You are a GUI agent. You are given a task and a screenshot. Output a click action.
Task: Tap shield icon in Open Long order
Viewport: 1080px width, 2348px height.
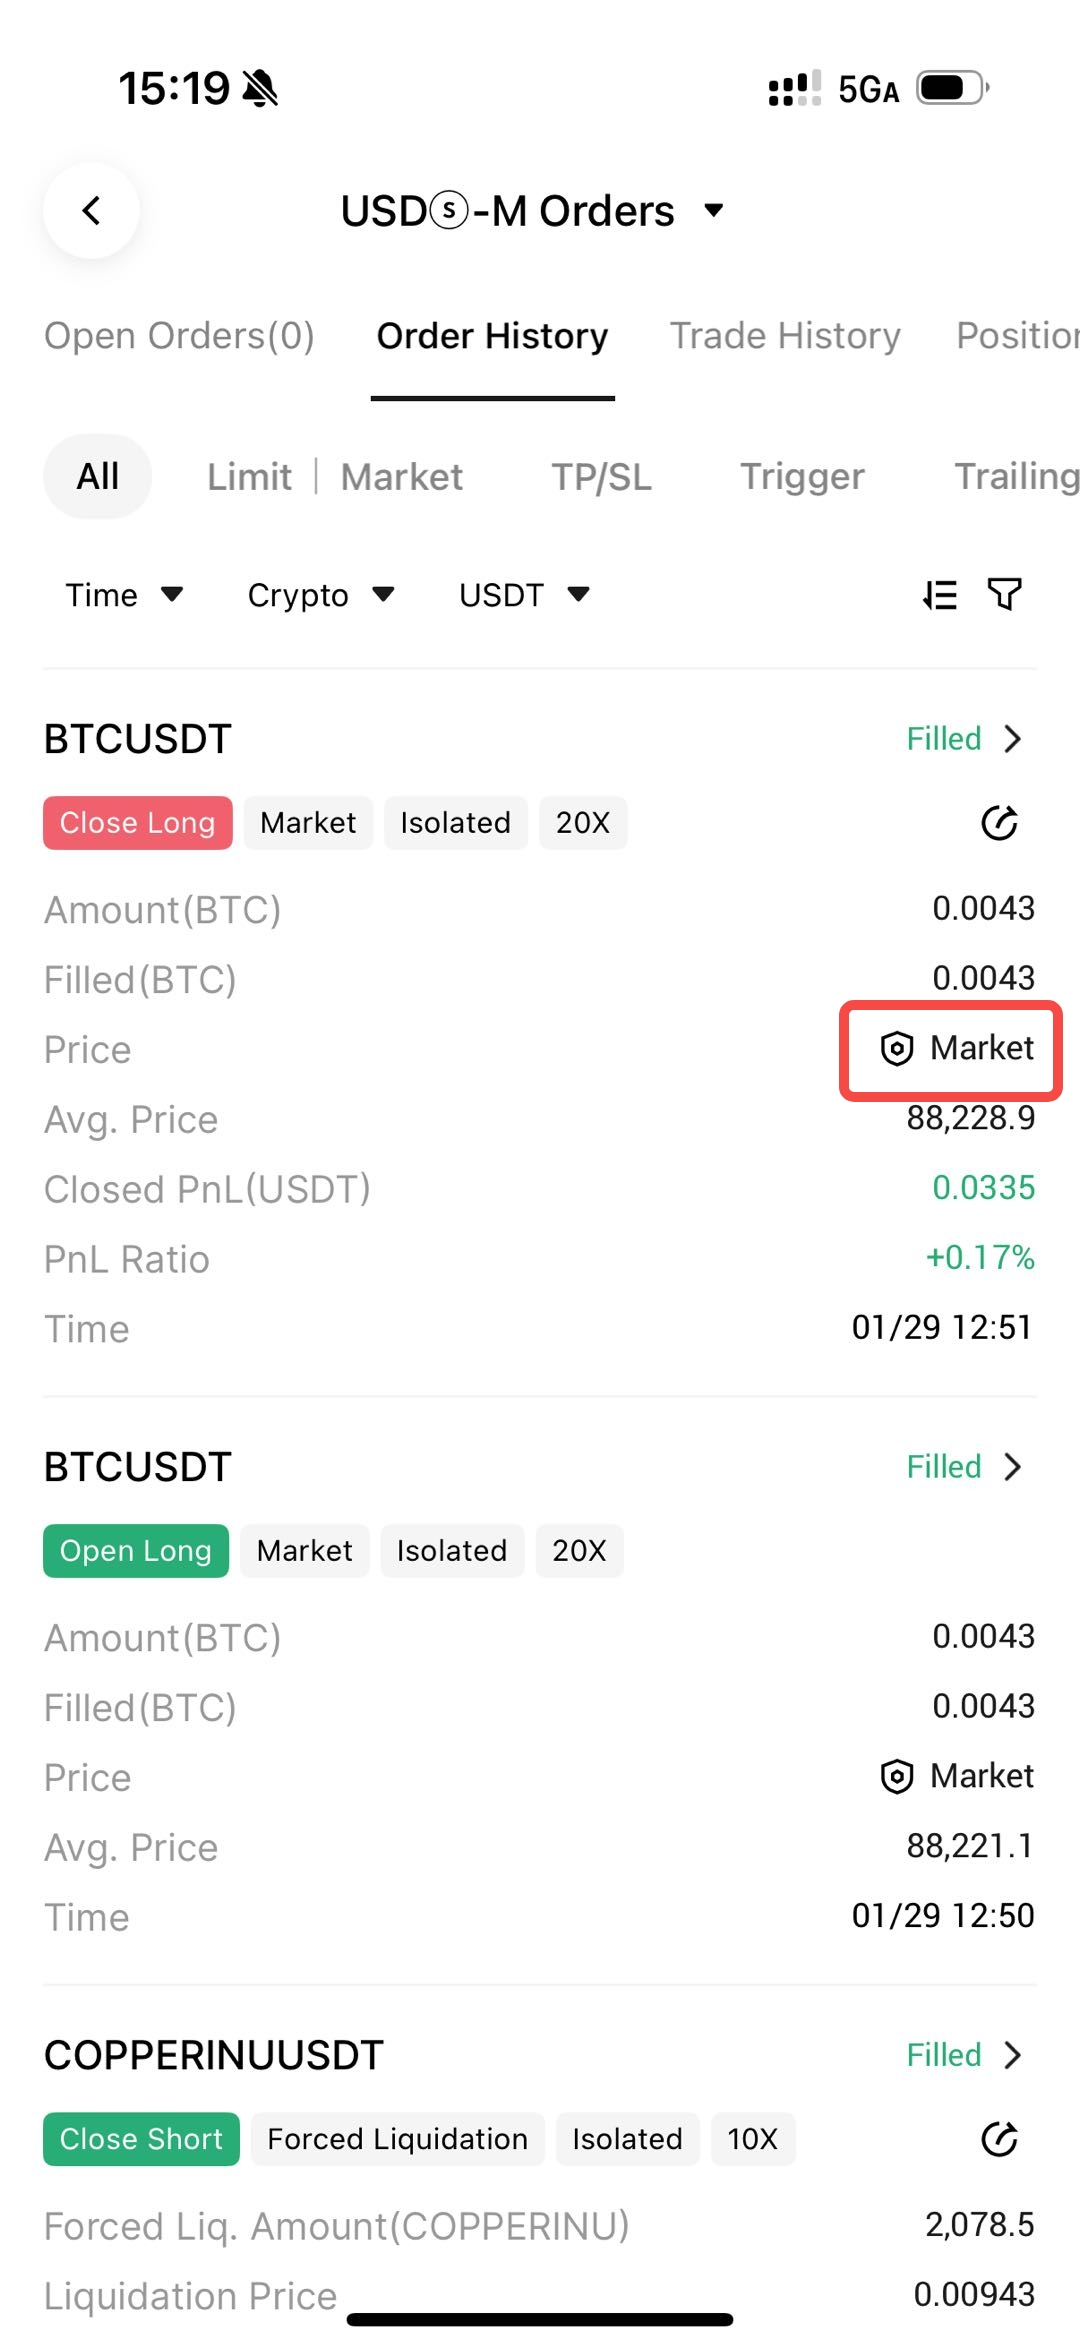[897, 1776]
